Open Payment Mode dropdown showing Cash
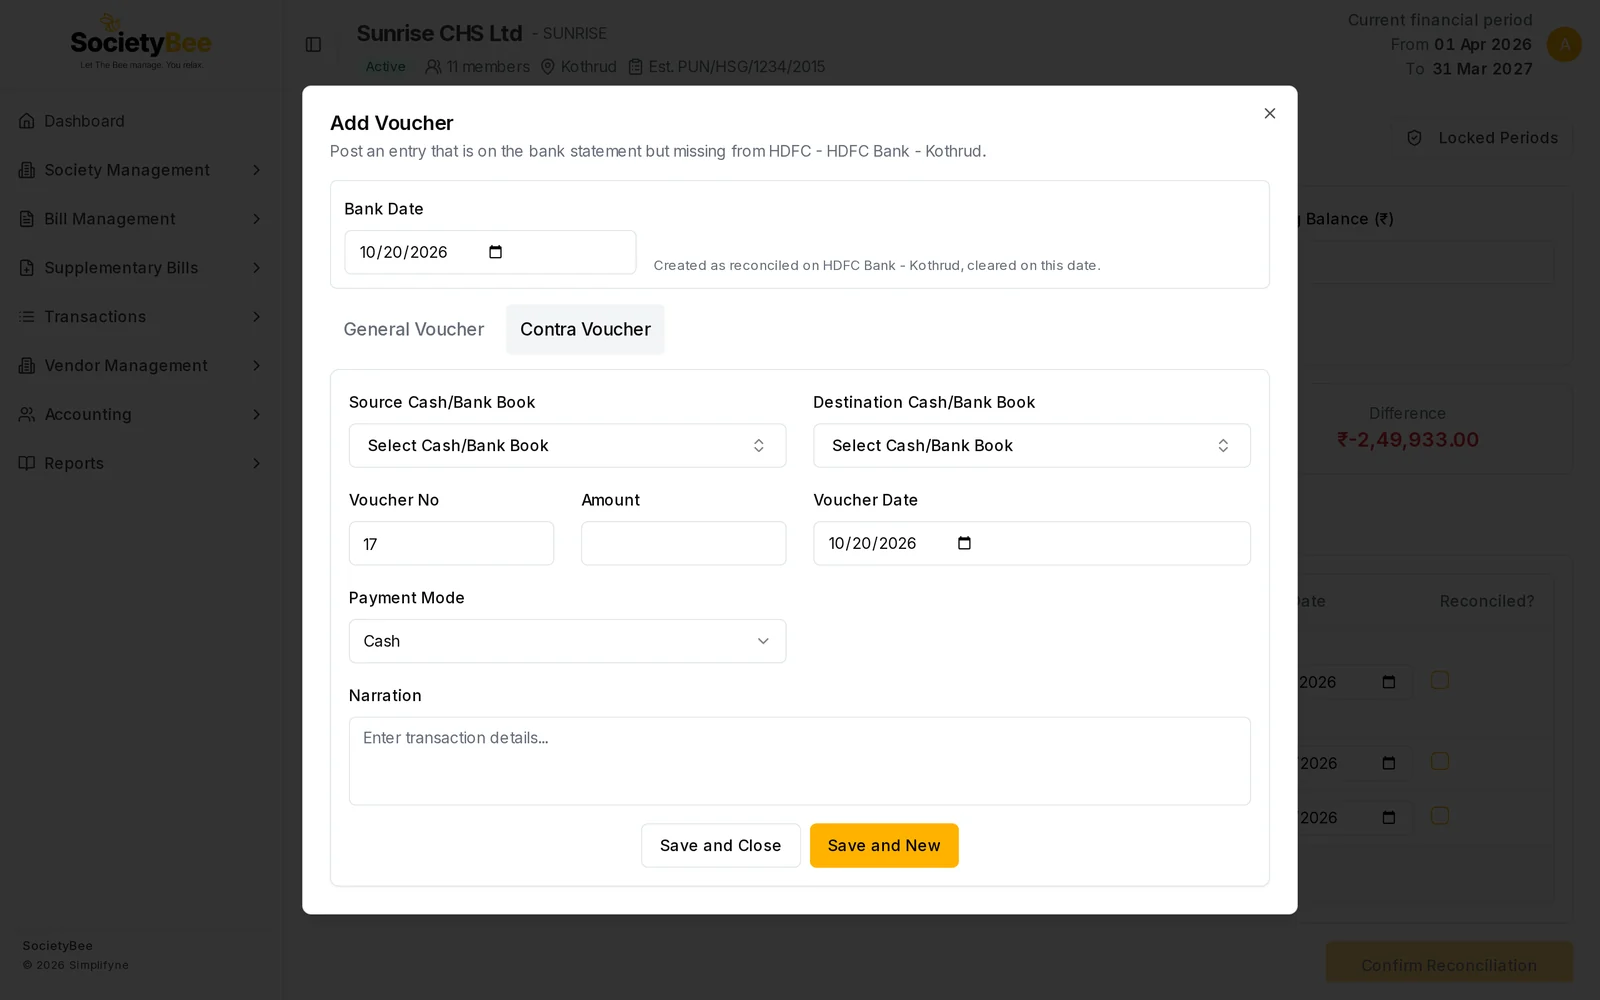This screenshot has height=1000, width=1600. [567, 641]
